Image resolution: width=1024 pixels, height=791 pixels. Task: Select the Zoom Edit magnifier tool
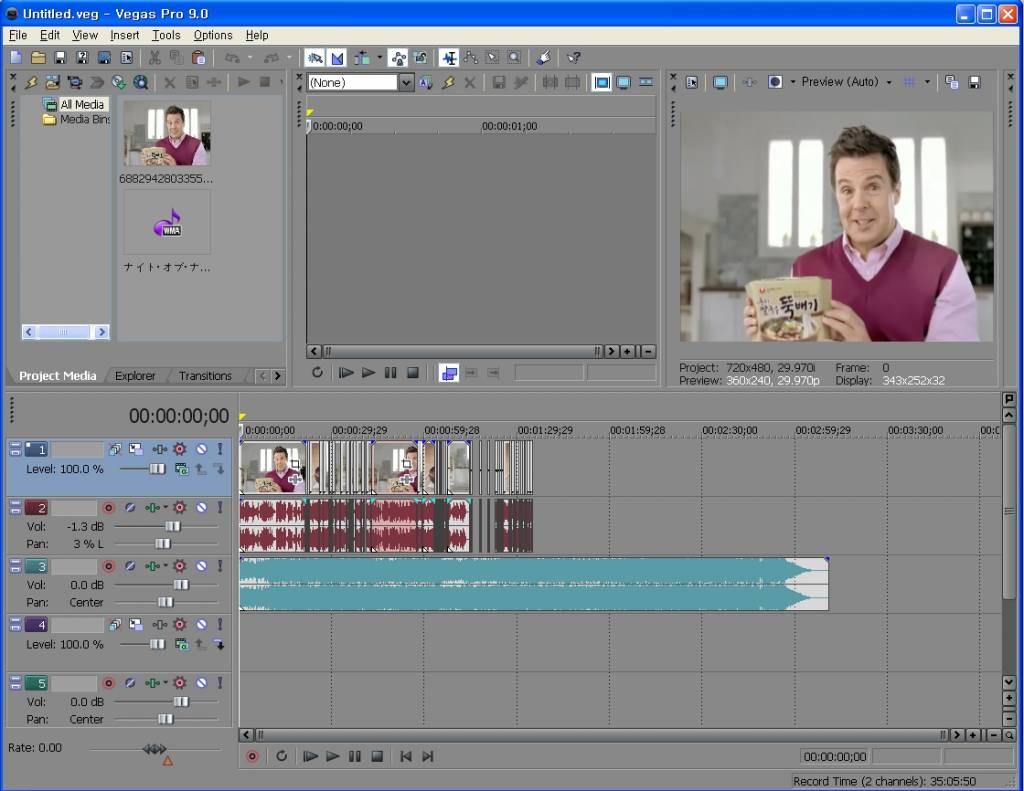click(x=515, y=58)
